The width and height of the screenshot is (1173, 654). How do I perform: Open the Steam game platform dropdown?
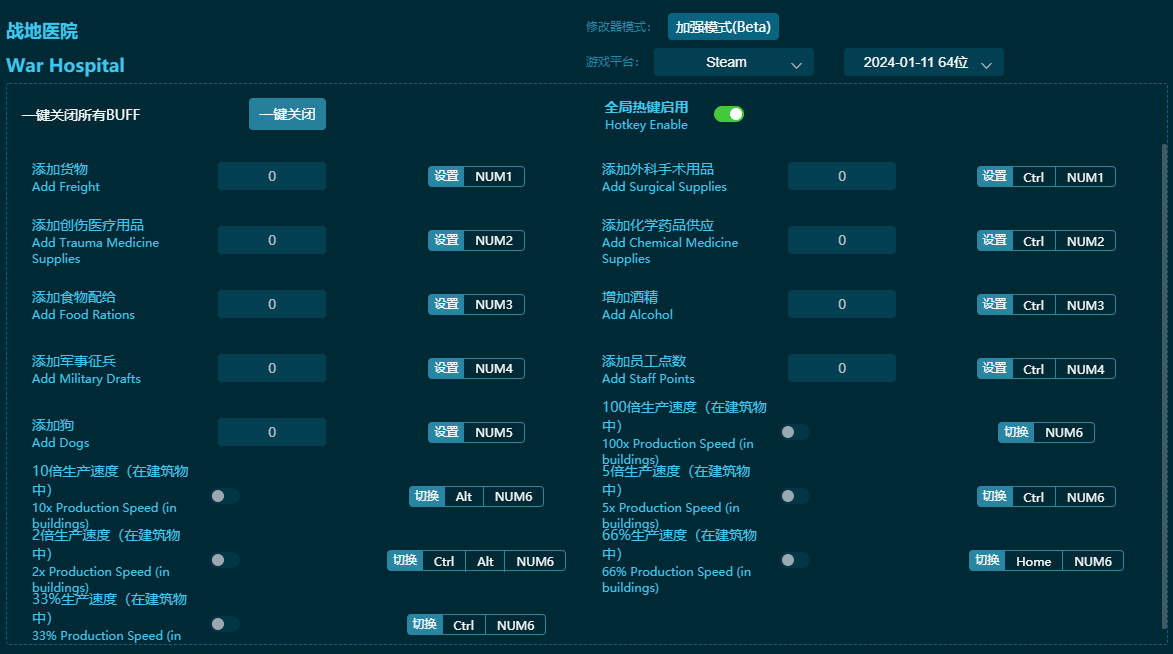click(x=733, y=62)
